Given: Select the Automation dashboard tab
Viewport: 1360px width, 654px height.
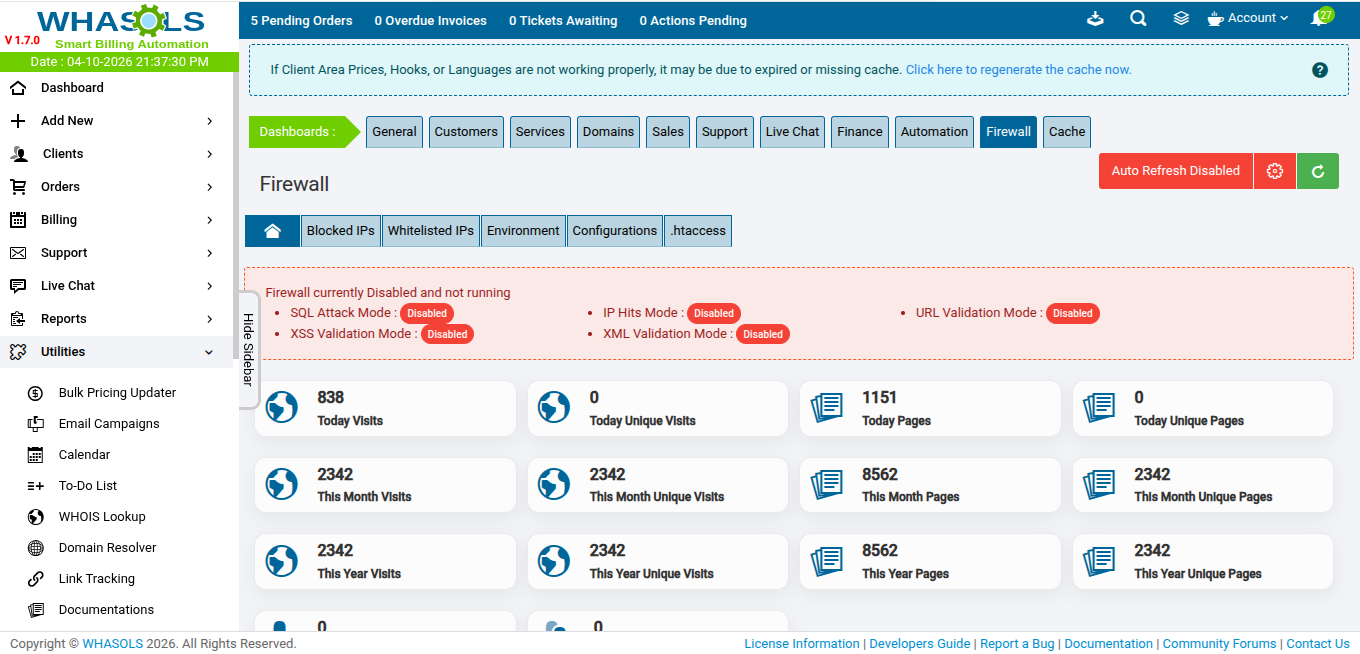Looking at the screenshot, I should (934, 132).
